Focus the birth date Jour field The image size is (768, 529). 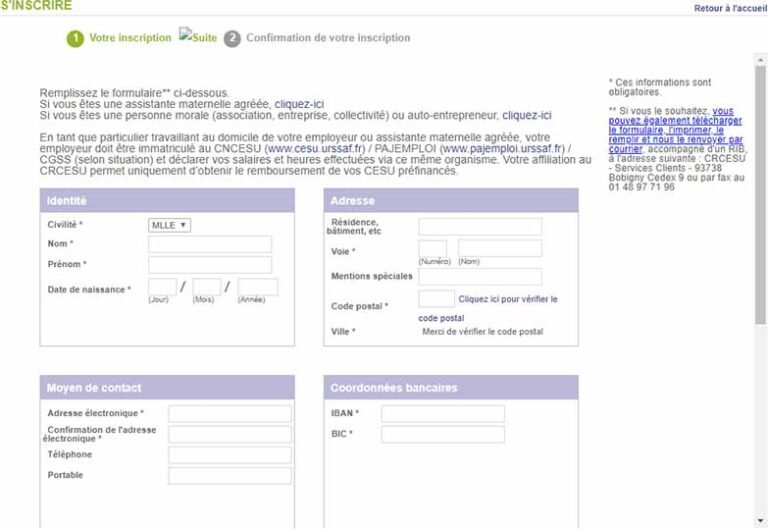(162, 287)
